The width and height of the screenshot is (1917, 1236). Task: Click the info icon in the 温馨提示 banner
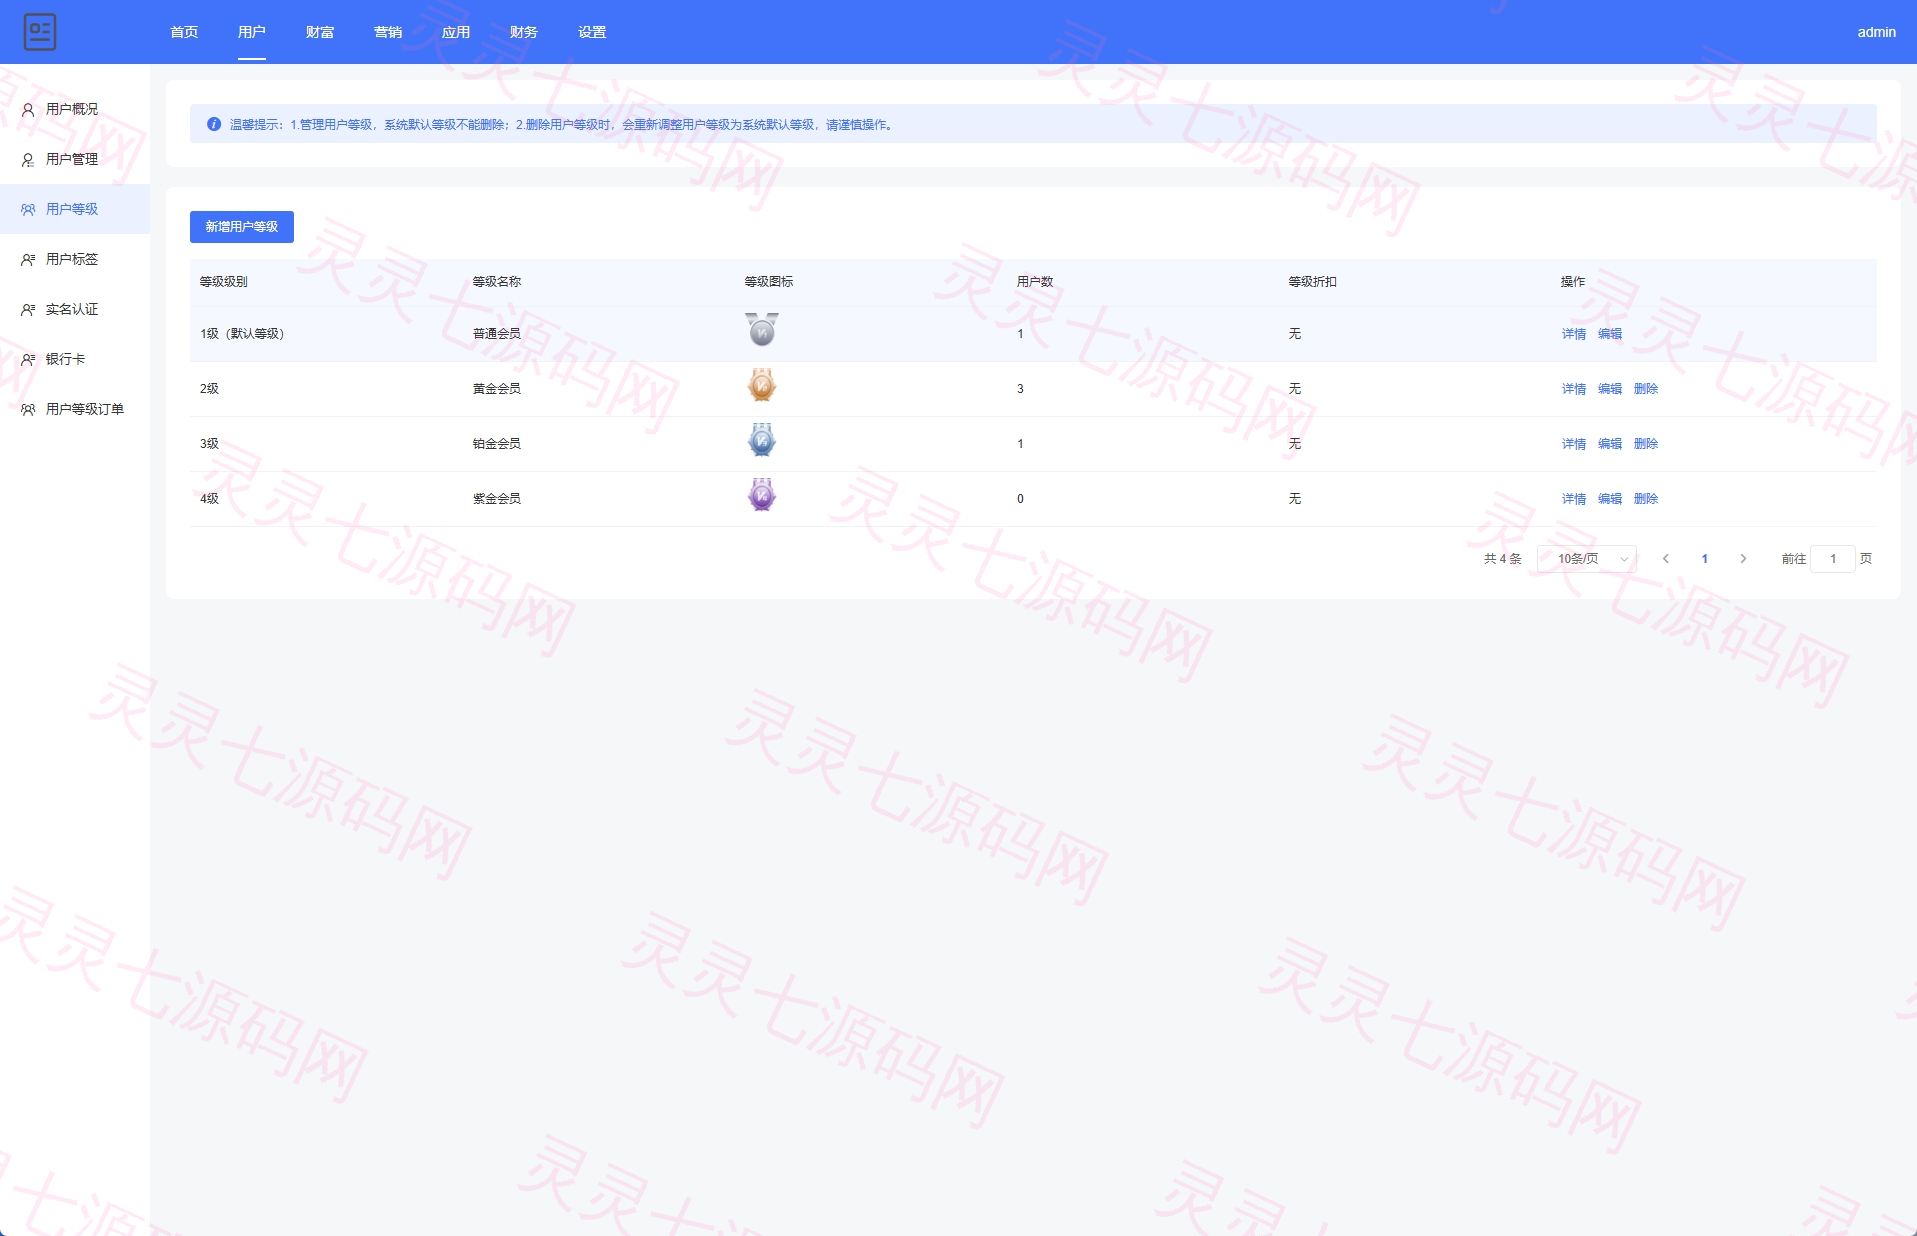(214, 124)
